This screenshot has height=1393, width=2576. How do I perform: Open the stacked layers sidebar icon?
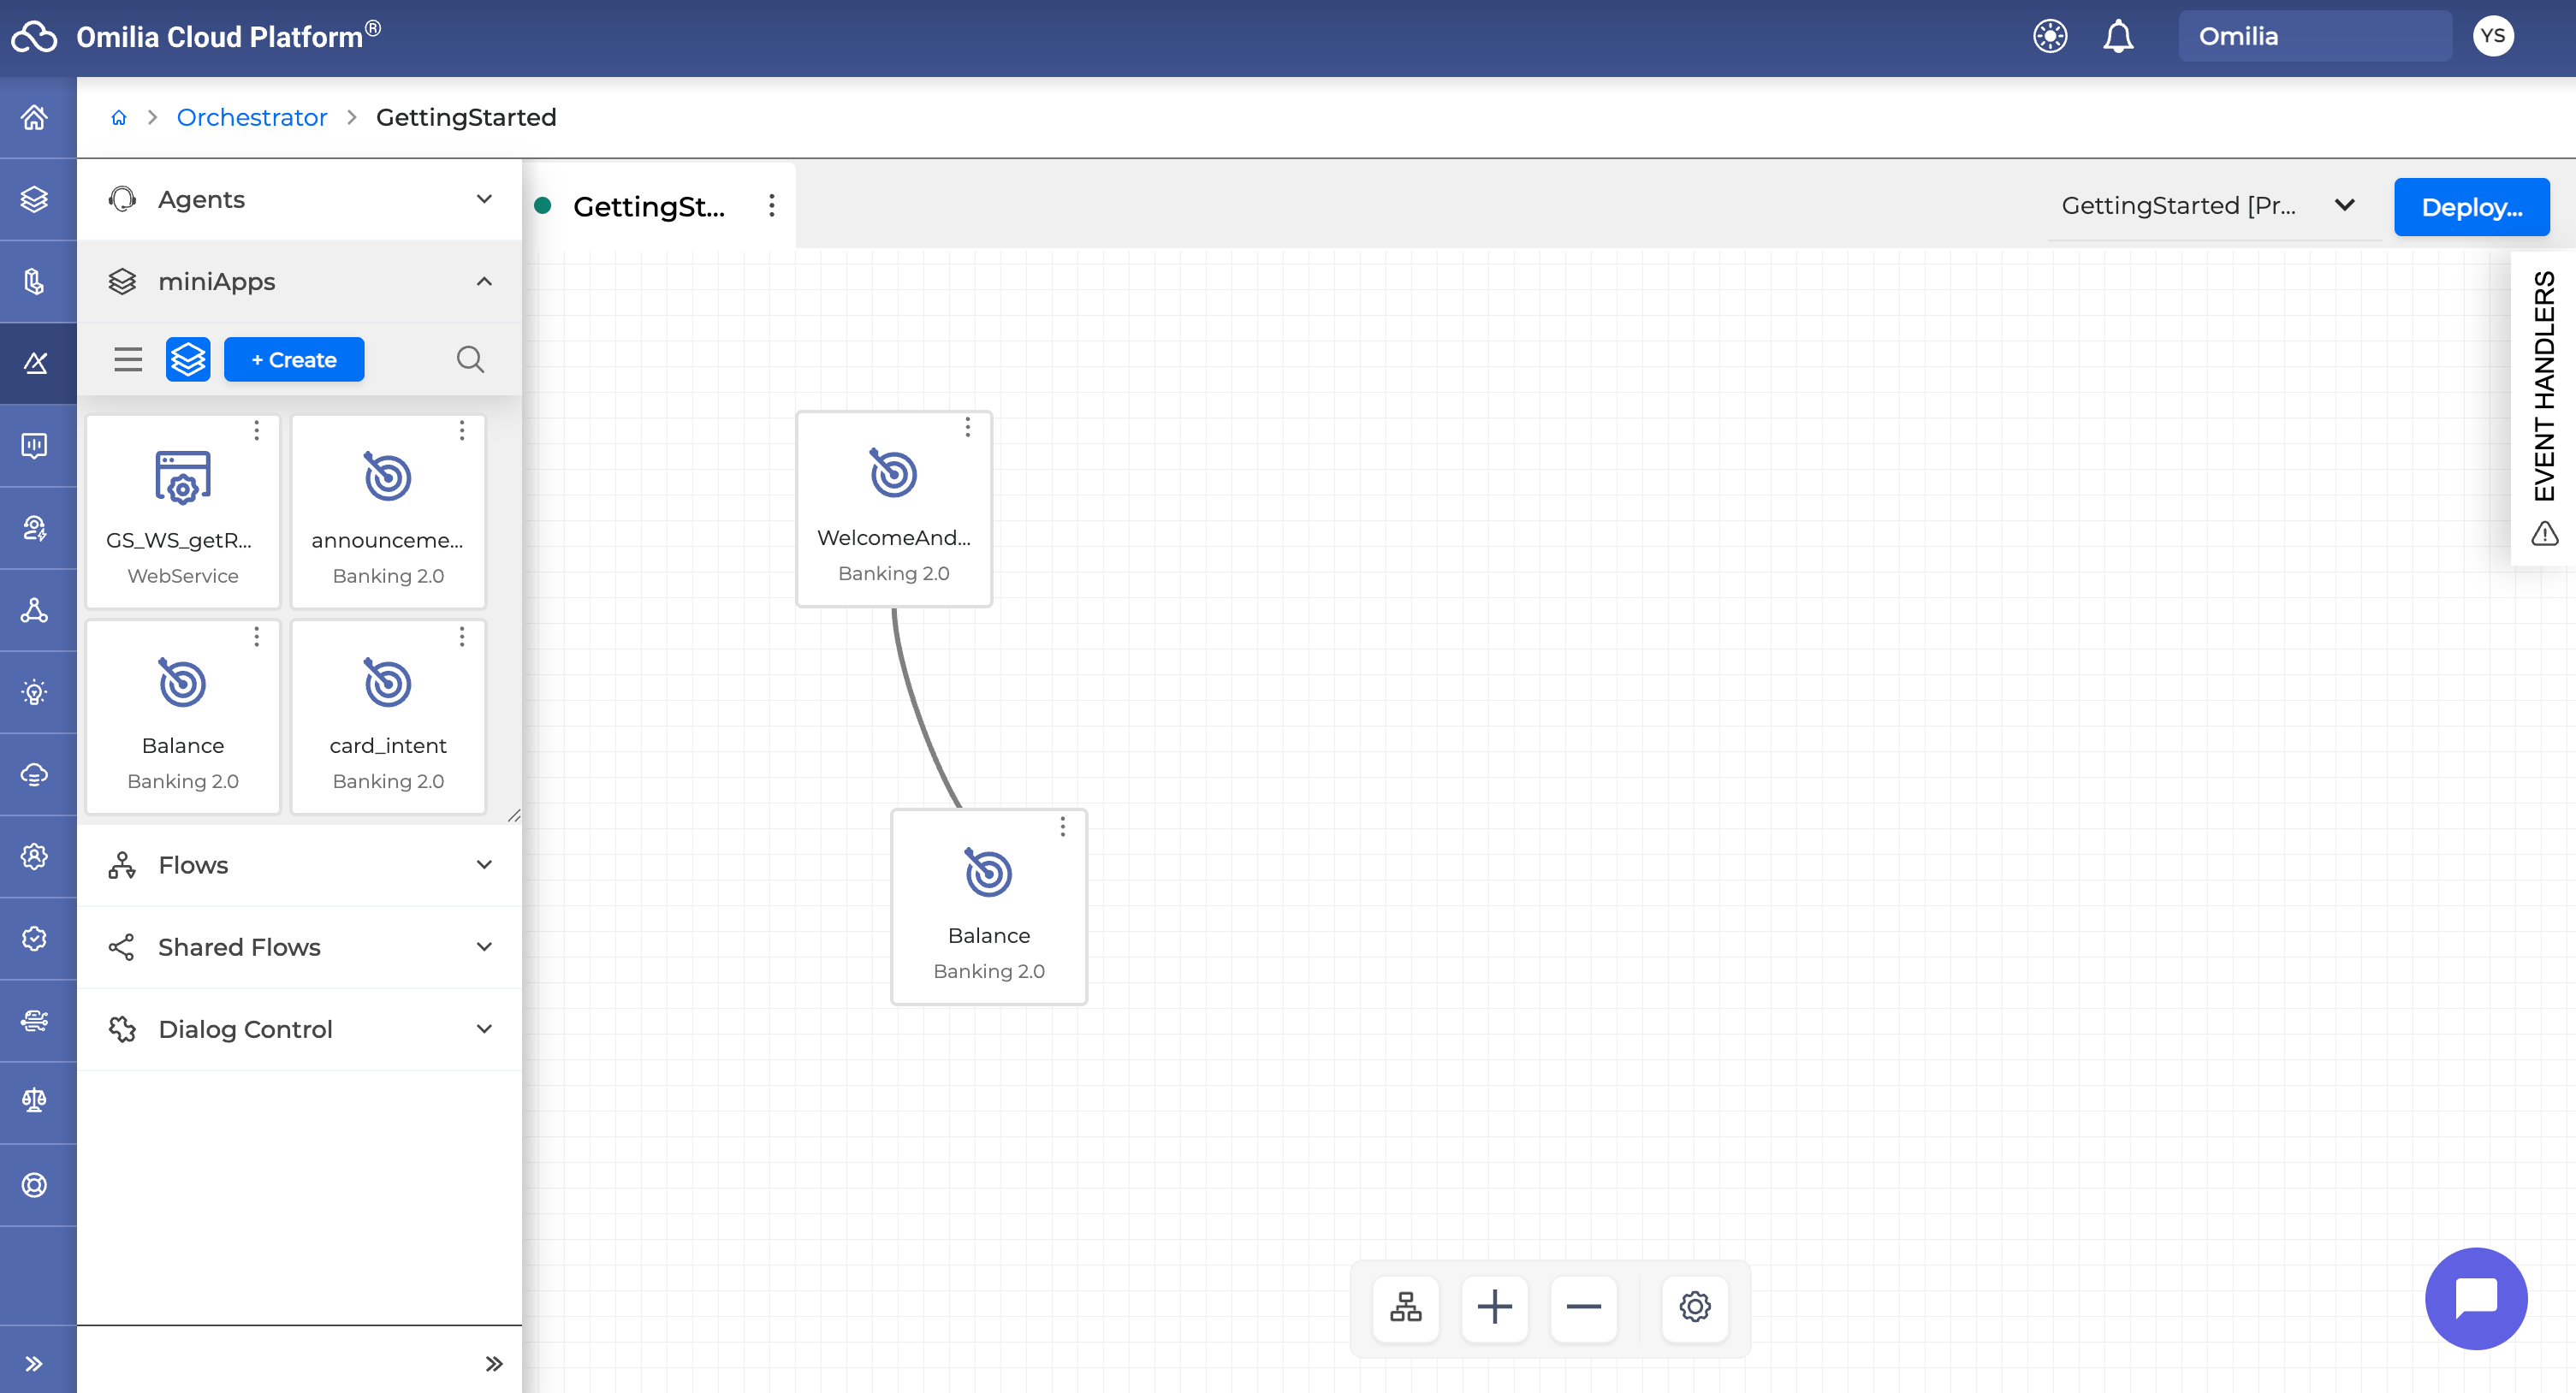click(x=35, y=199)
